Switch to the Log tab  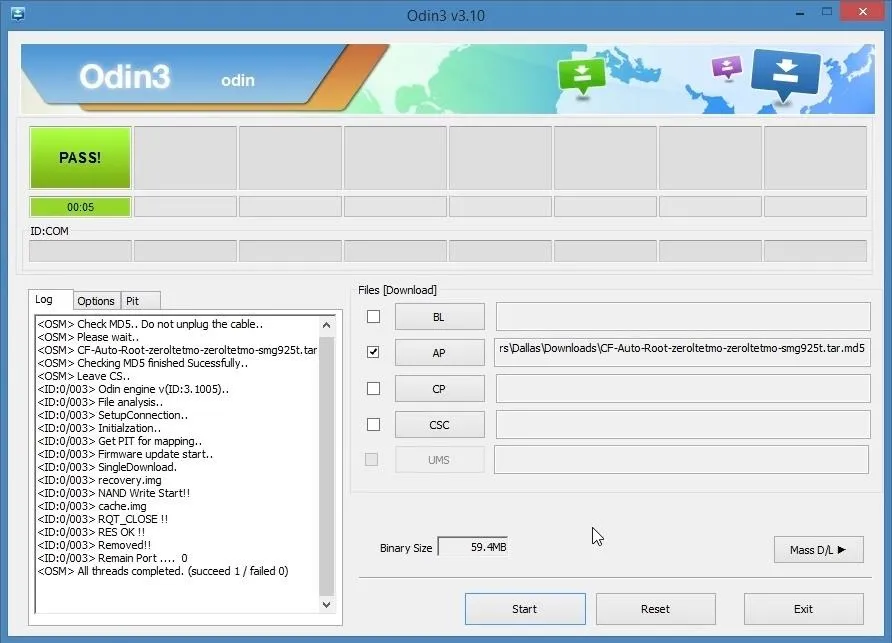51,299
